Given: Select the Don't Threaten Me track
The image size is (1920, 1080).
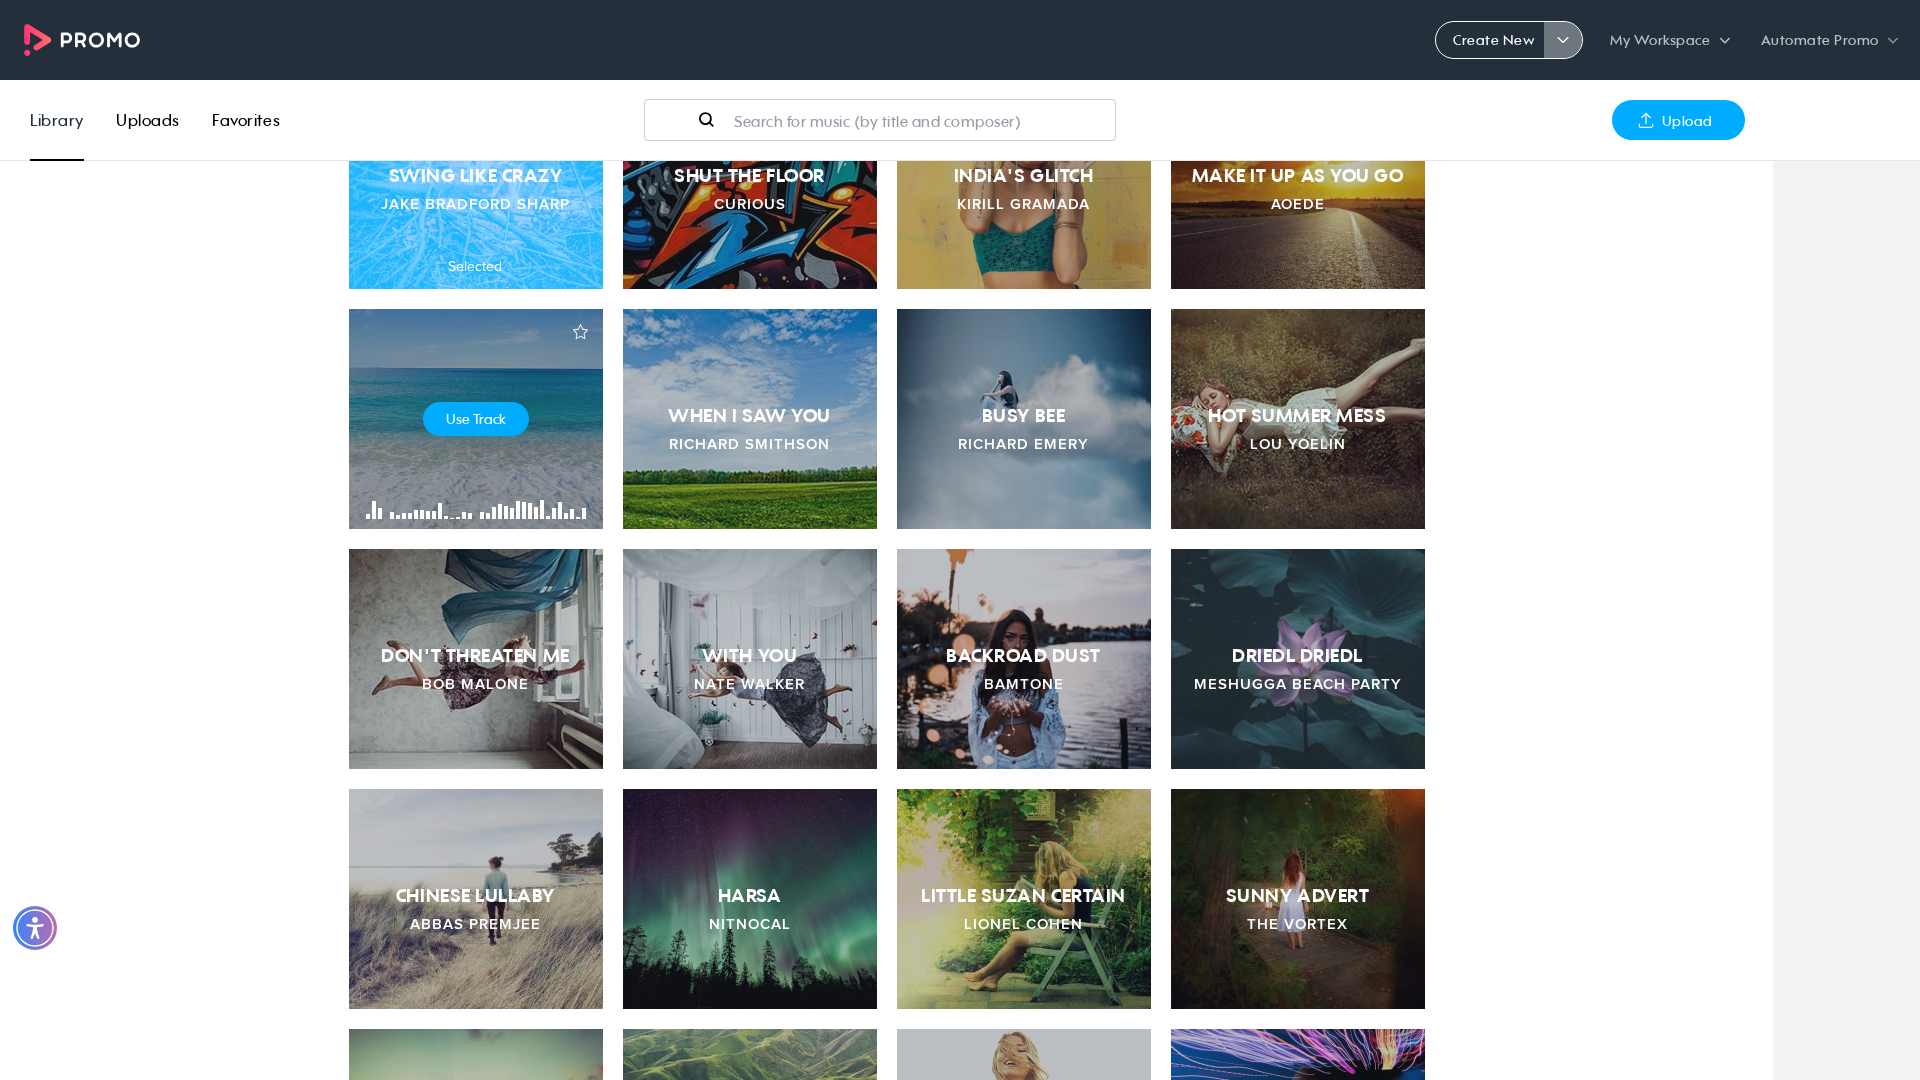Looking at the screenshot, I should [476, 659].
